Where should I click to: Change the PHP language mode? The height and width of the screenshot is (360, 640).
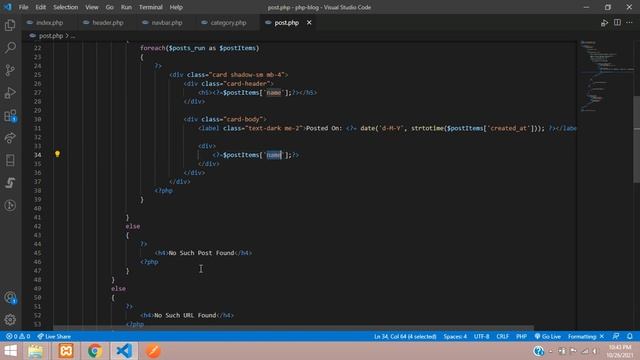[521, 336]
